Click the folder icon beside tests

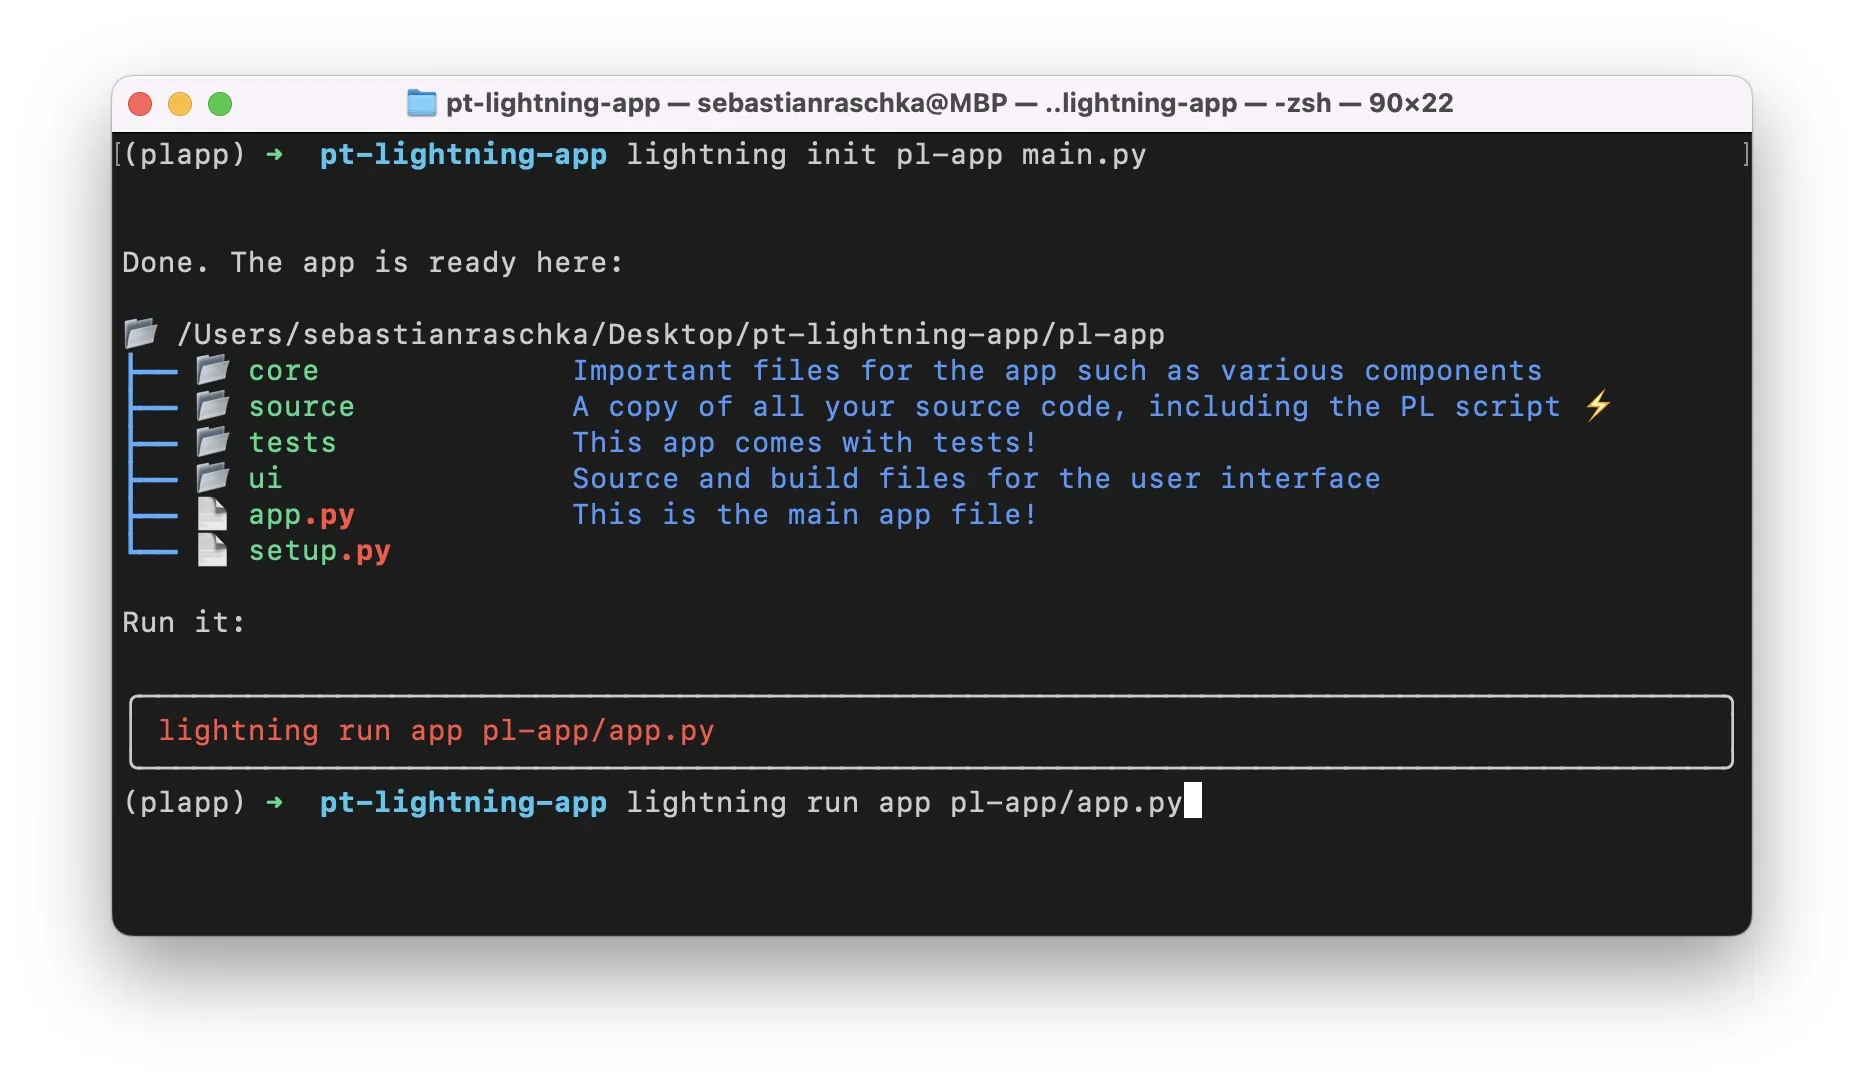click(212, 442)
